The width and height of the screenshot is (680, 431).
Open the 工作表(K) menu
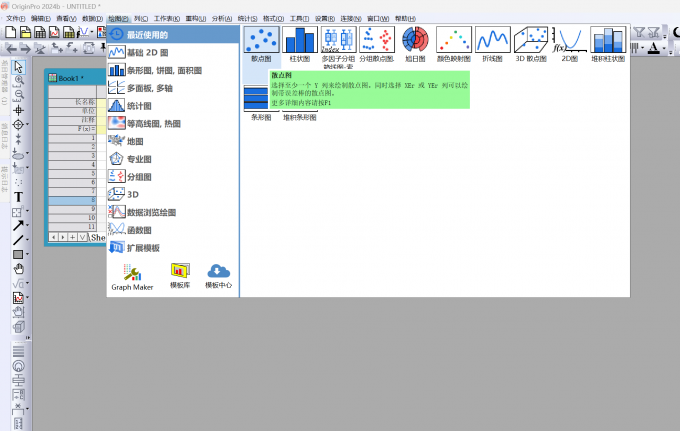[167, 18]
